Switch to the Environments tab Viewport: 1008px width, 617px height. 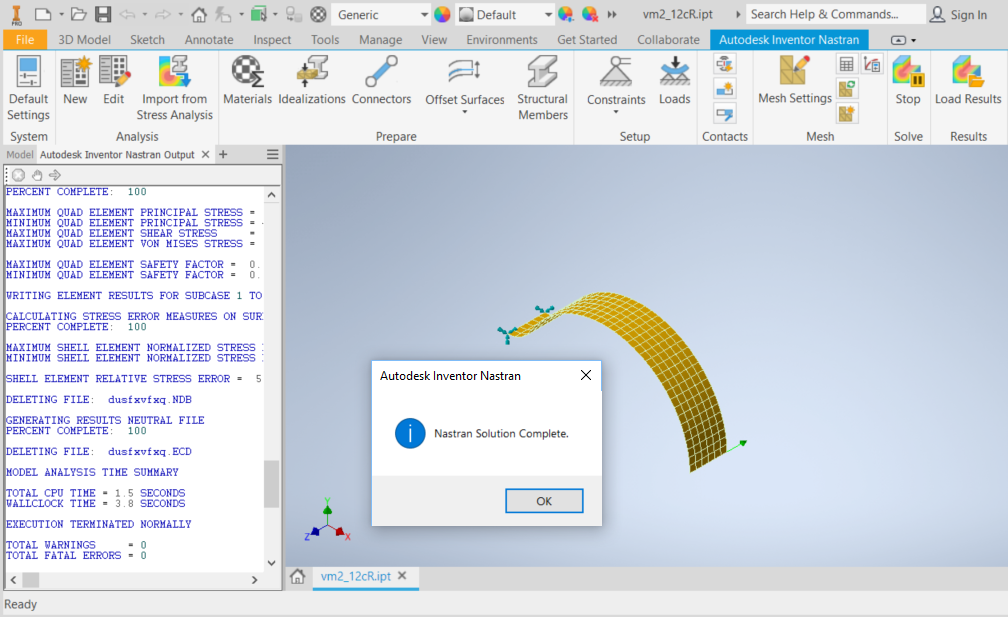point(502,40)
